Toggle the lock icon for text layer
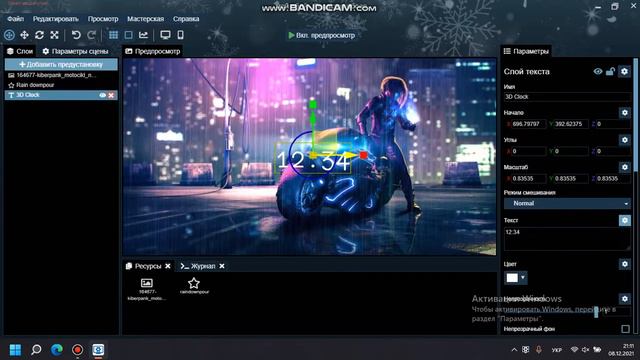 (610, 71)
